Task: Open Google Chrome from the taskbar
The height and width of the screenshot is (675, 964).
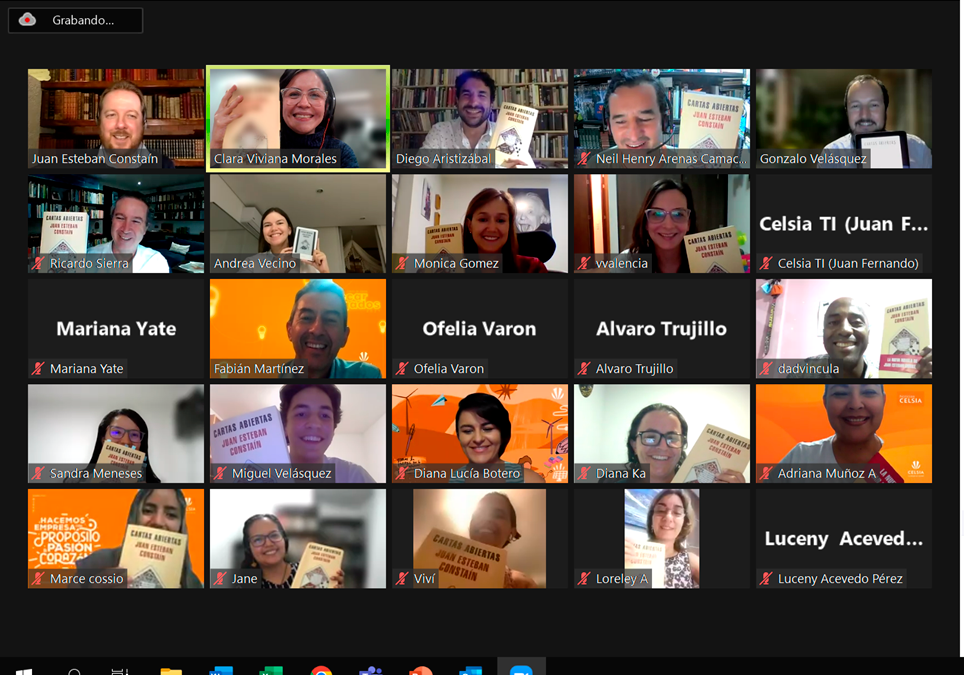Action: coord(321,671)
